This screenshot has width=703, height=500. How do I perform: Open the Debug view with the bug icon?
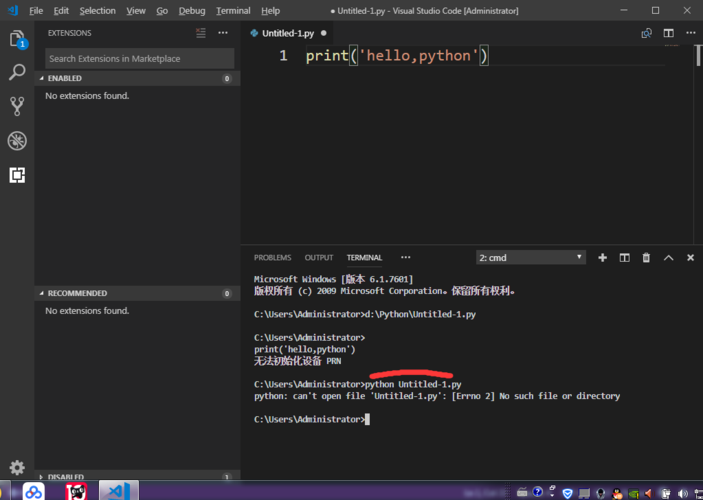click(x=17, y=141)
